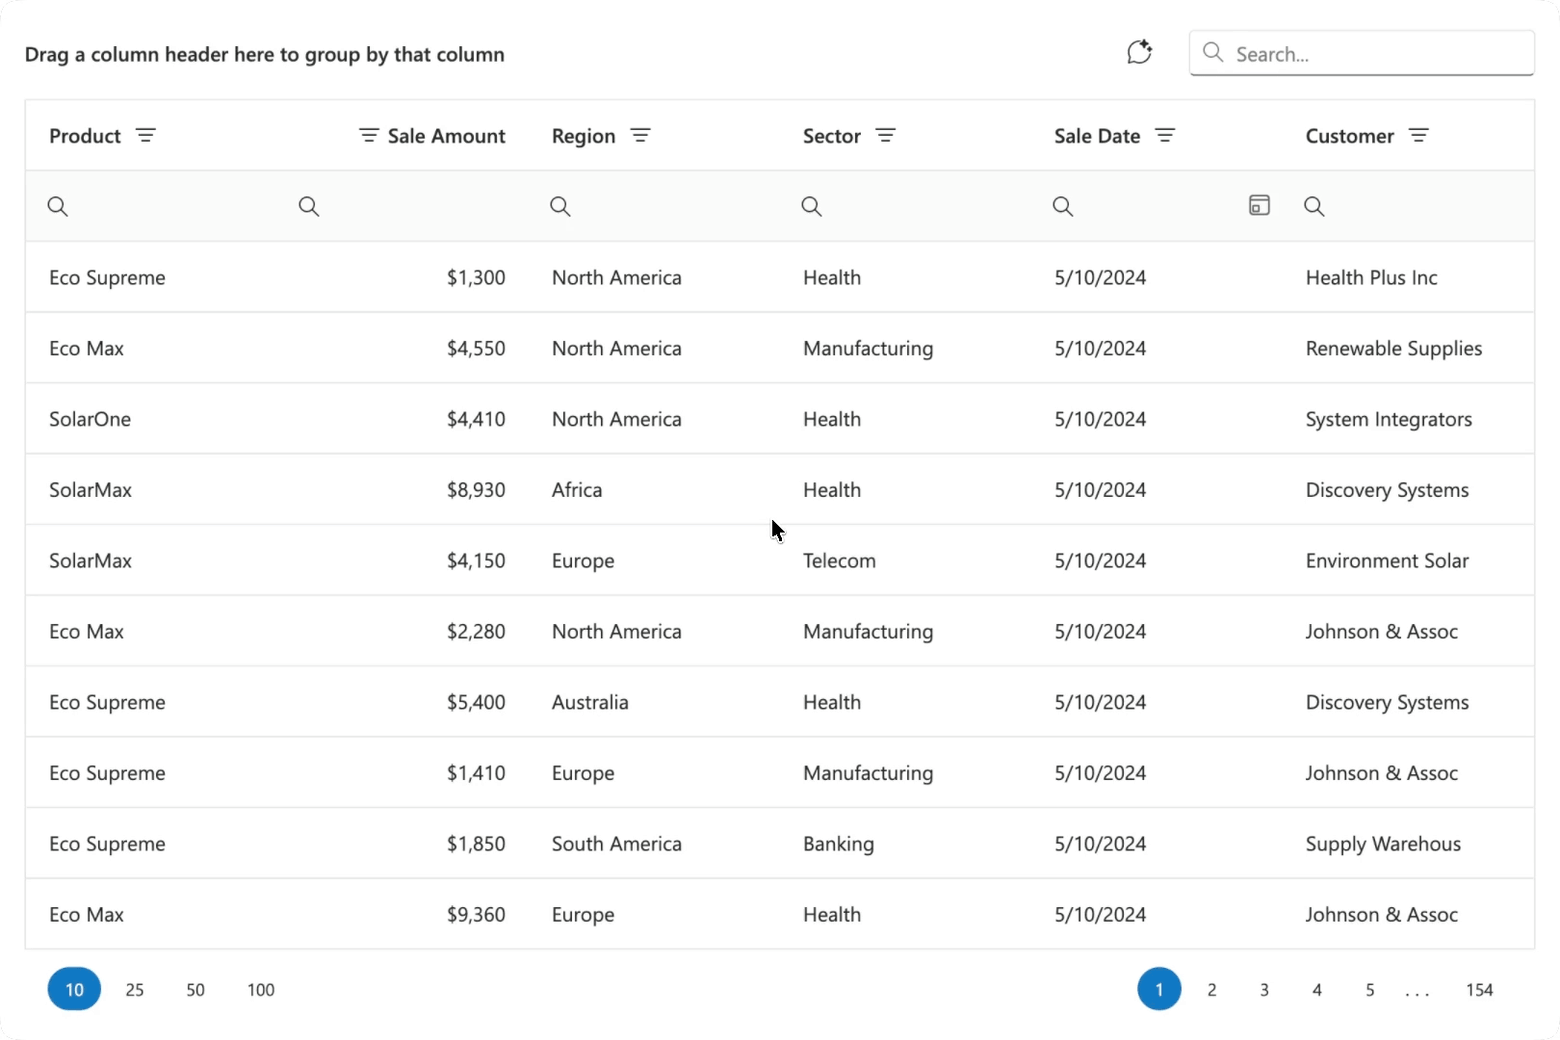Viewport: 1560px width, 1040px height.
Task: Go to page 1
Action: [1159, 989]
